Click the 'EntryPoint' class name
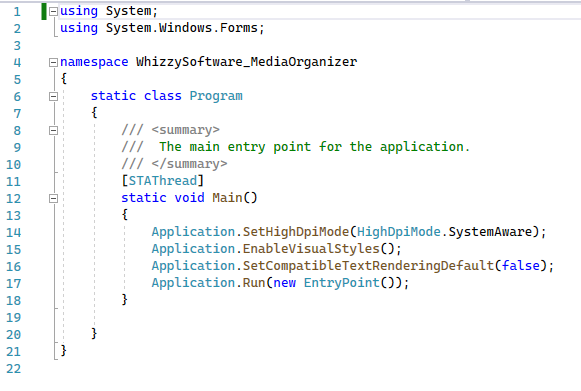Image resolution: width=581 pixels, height=391 pixels. [342, 283]
